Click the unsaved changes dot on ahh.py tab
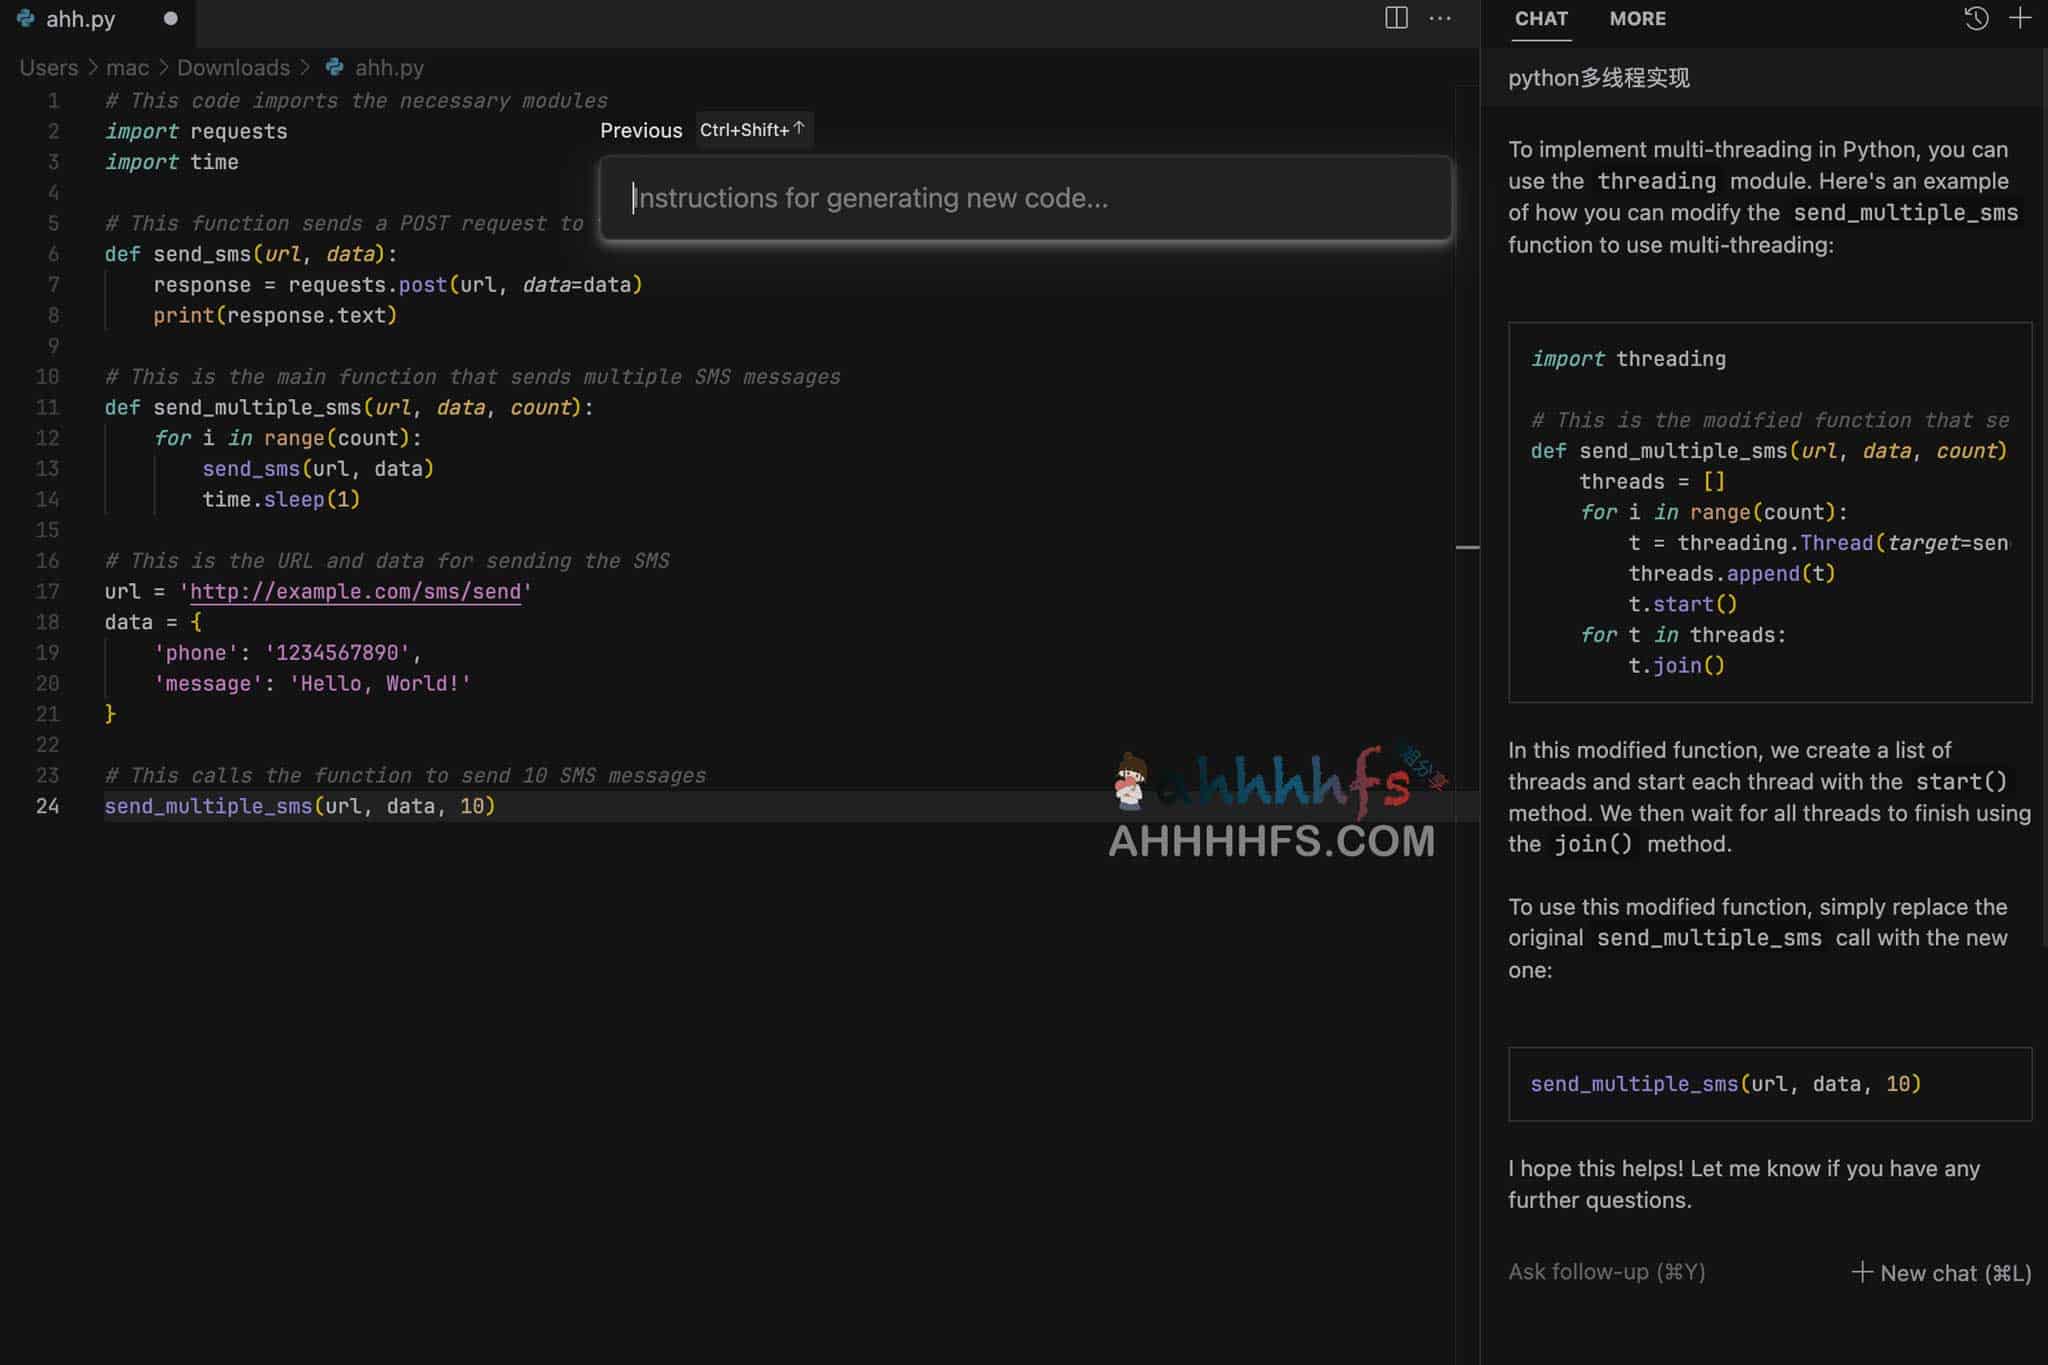The image size is (2048, 1365). pyautogui.click(x=170, y=18)
